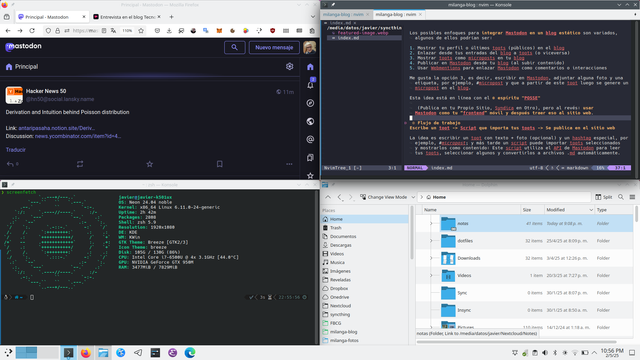Viewport: 640px width, 360px height.
Task: Switch to Entrevista en el blog tab
Action: pos(127,17)
